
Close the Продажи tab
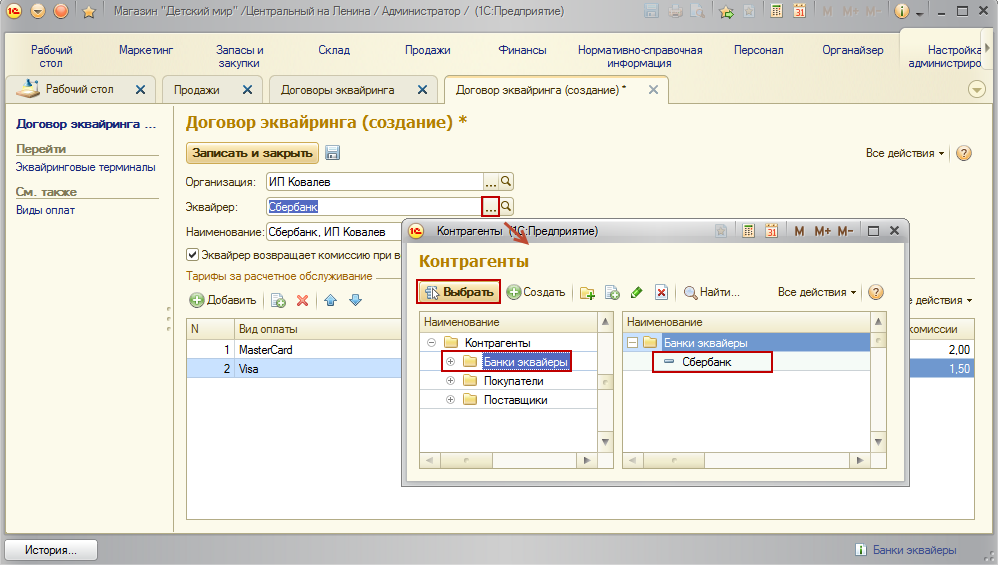(x=248, y=90)
